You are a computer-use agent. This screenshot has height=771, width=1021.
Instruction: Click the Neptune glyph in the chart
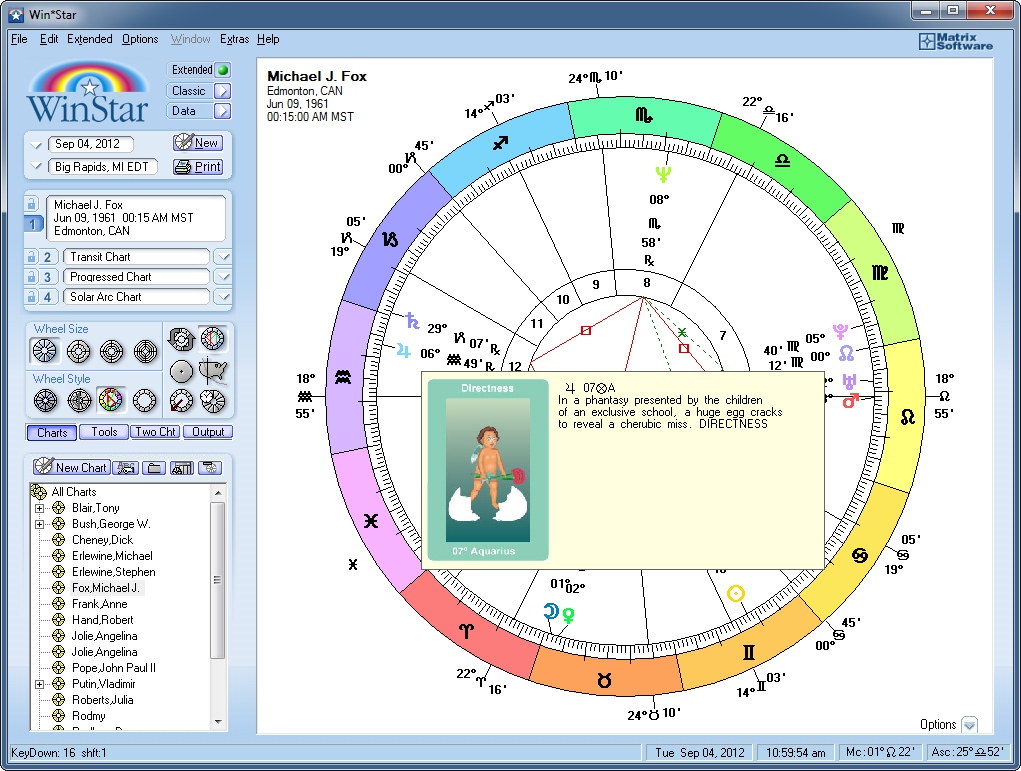pos(663,174)
